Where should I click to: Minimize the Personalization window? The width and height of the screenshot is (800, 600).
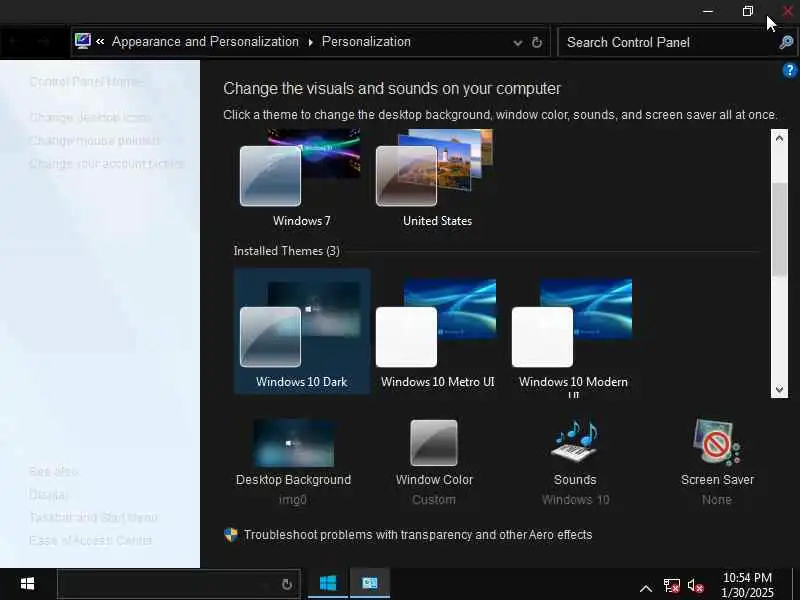[x=708, y=11]
